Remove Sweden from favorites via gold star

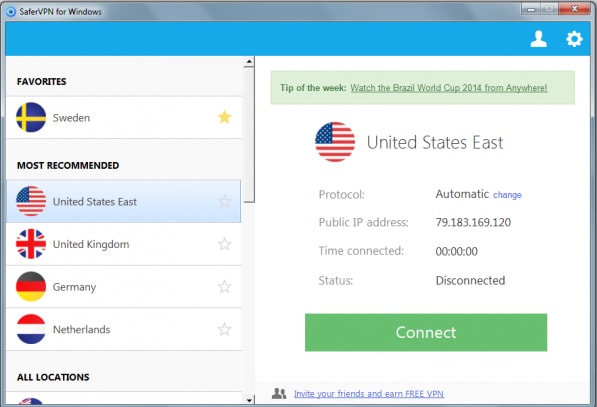(224, 117)
